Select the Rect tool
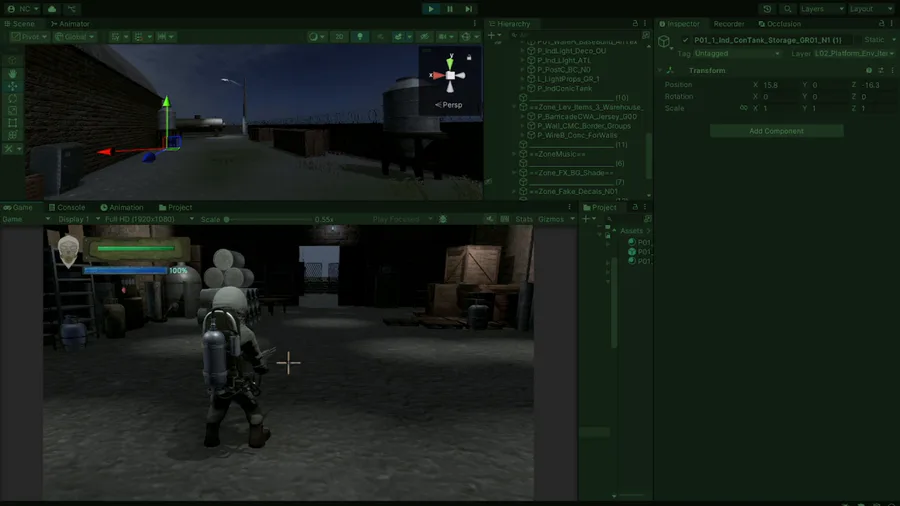Image resolution: width=900 pixels, height=506 pixels. 12,123
